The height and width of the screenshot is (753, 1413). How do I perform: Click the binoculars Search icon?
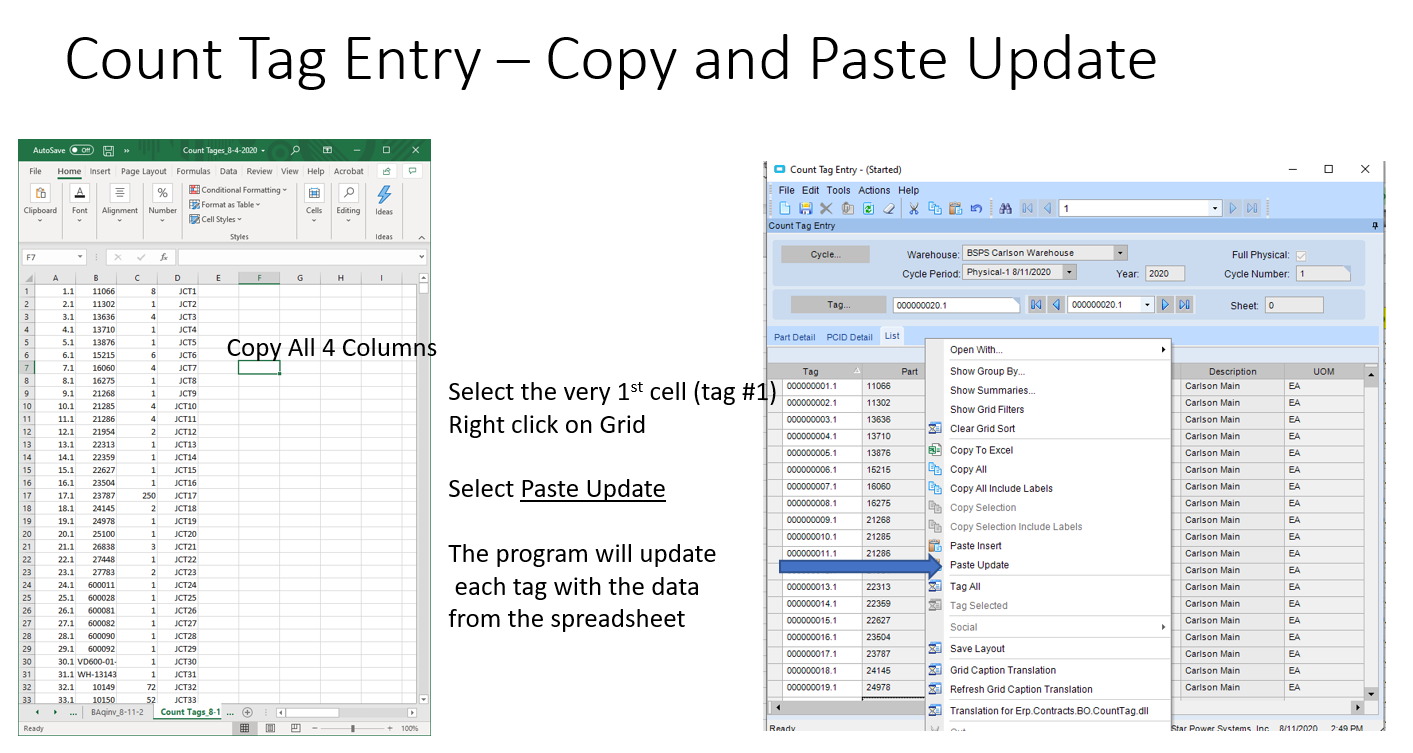point(1005,208)
